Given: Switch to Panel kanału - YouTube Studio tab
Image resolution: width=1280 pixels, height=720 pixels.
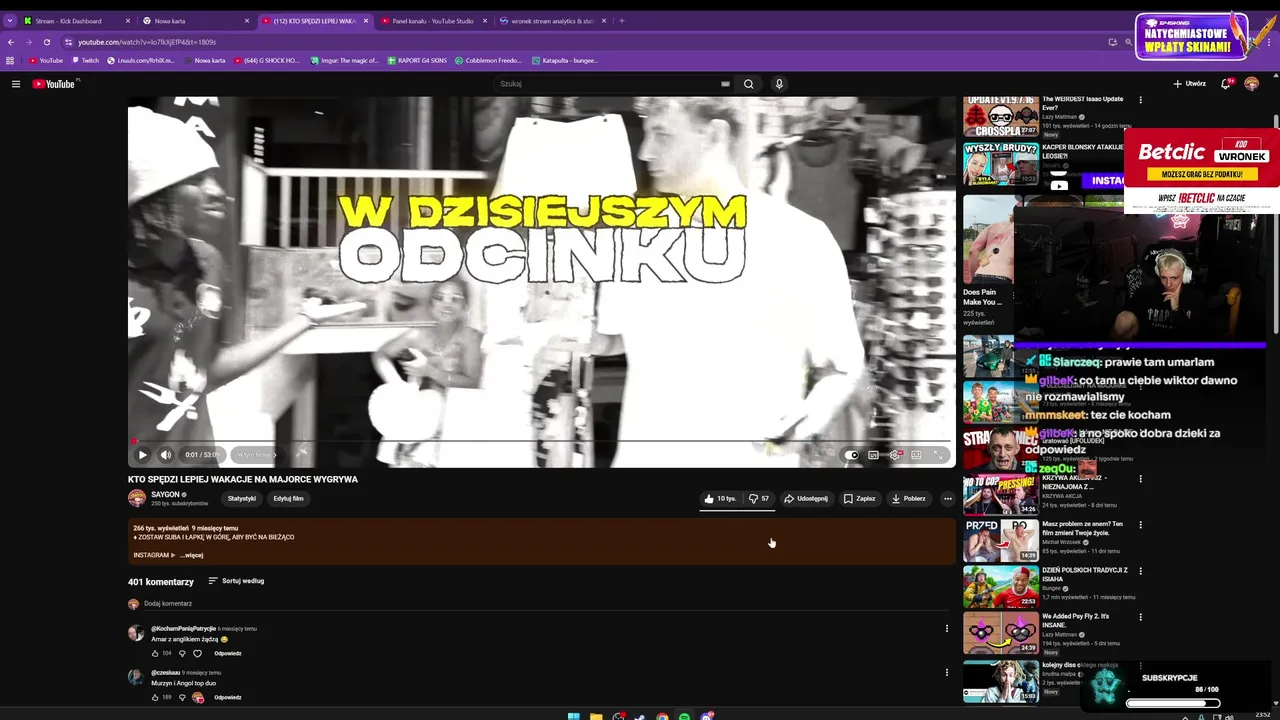Looking at the screenshot, I should [433, 21].
